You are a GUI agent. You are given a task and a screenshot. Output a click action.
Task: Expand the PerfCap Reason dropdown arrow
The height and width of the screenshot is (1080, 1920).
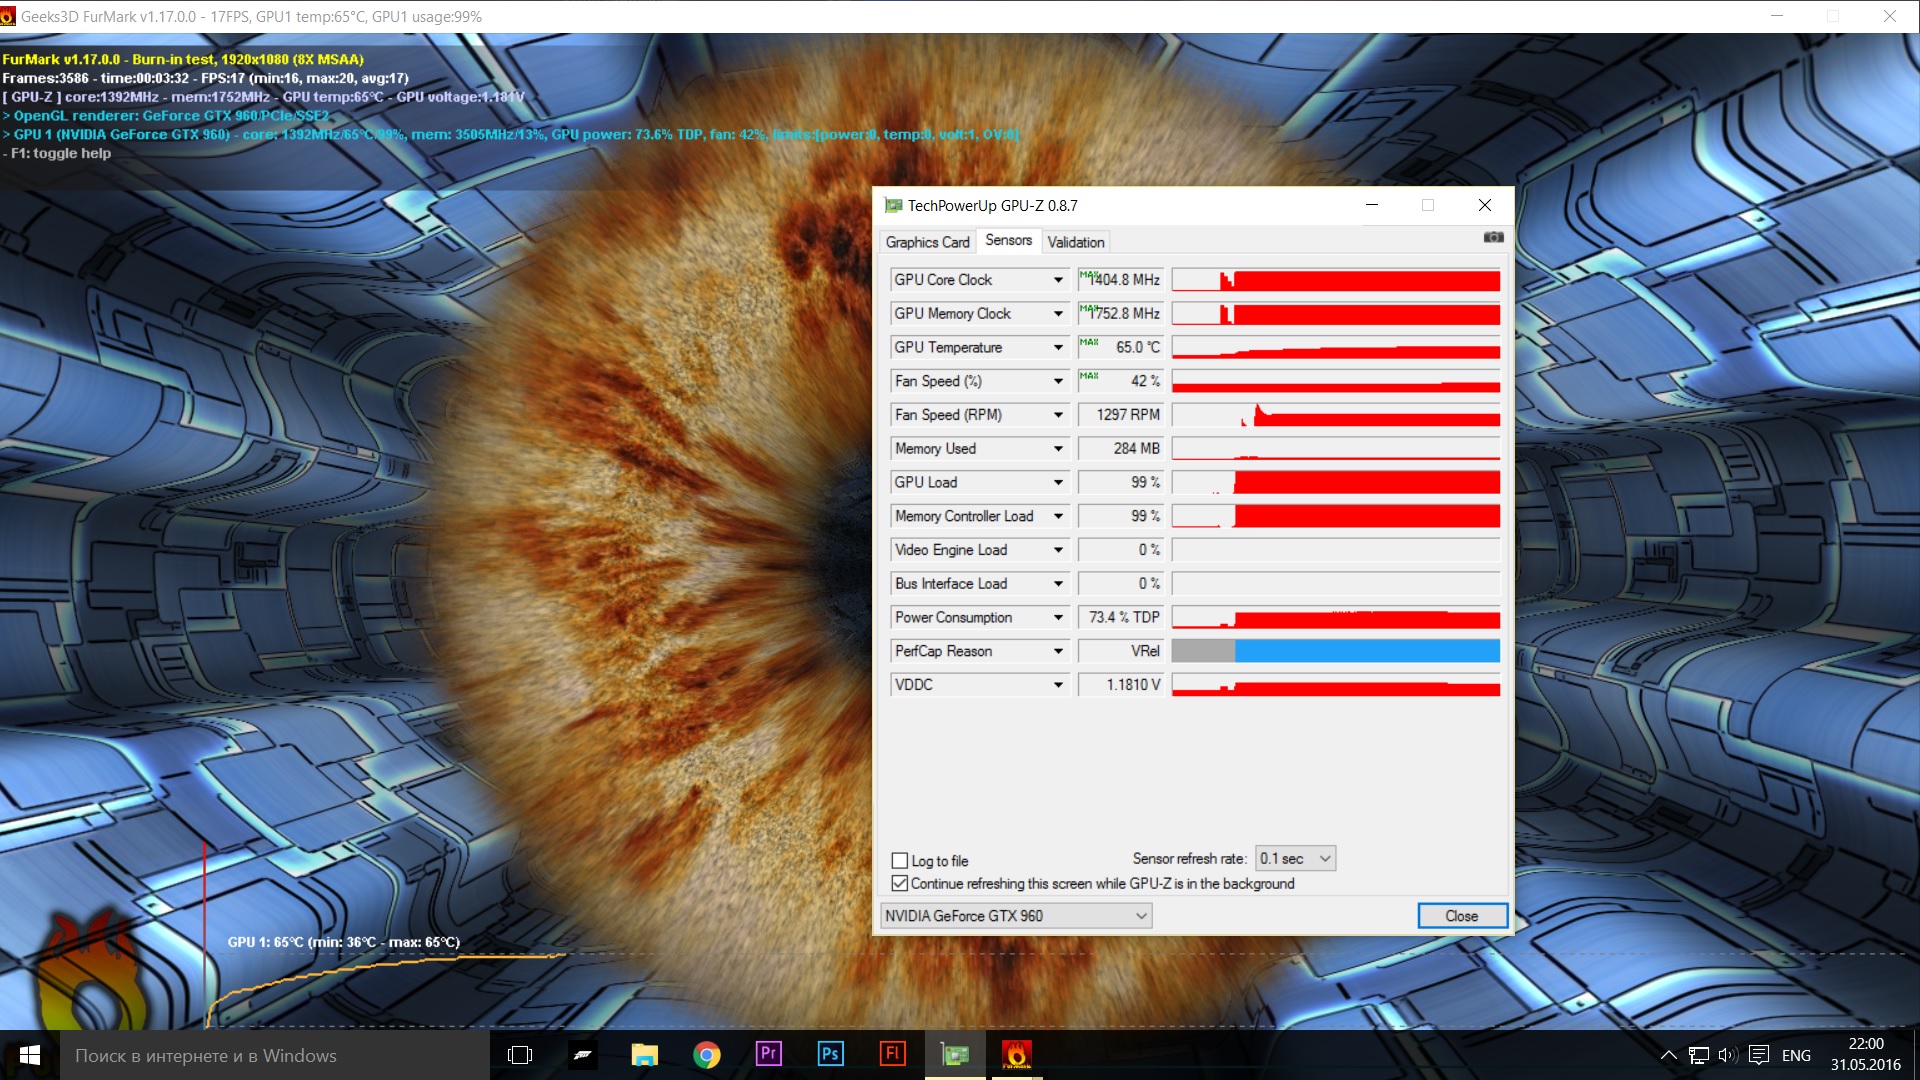pos(1058,652)
